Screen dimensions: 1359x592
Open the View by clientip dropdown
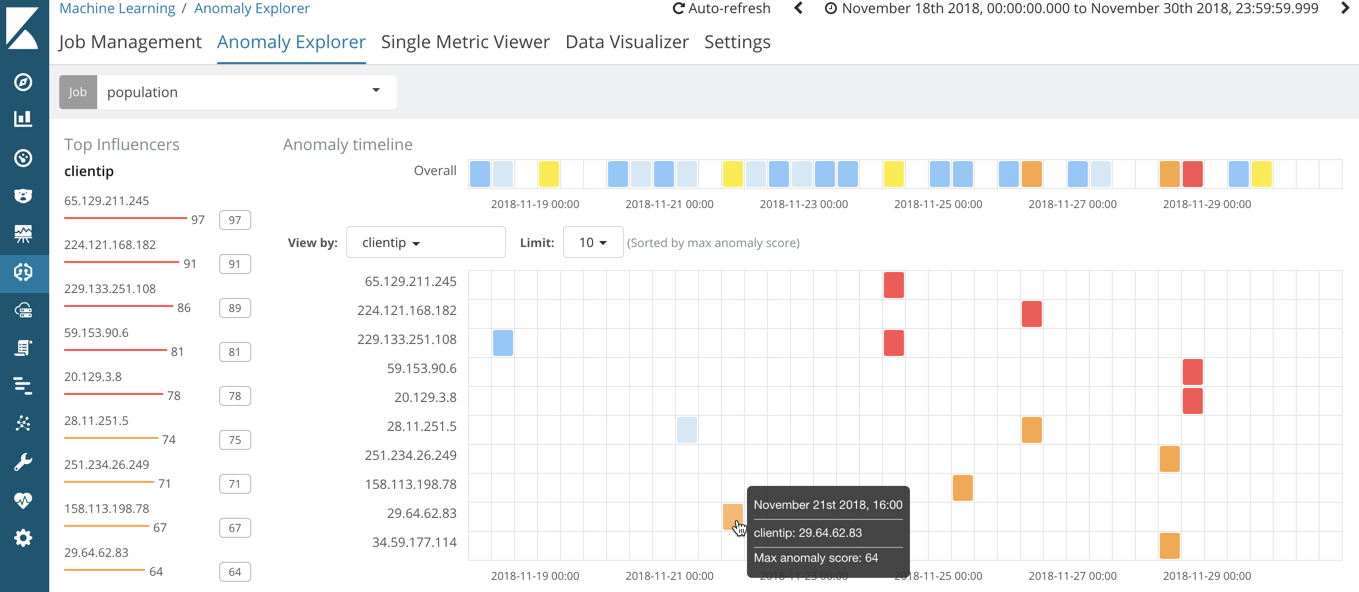click(425, 243)
